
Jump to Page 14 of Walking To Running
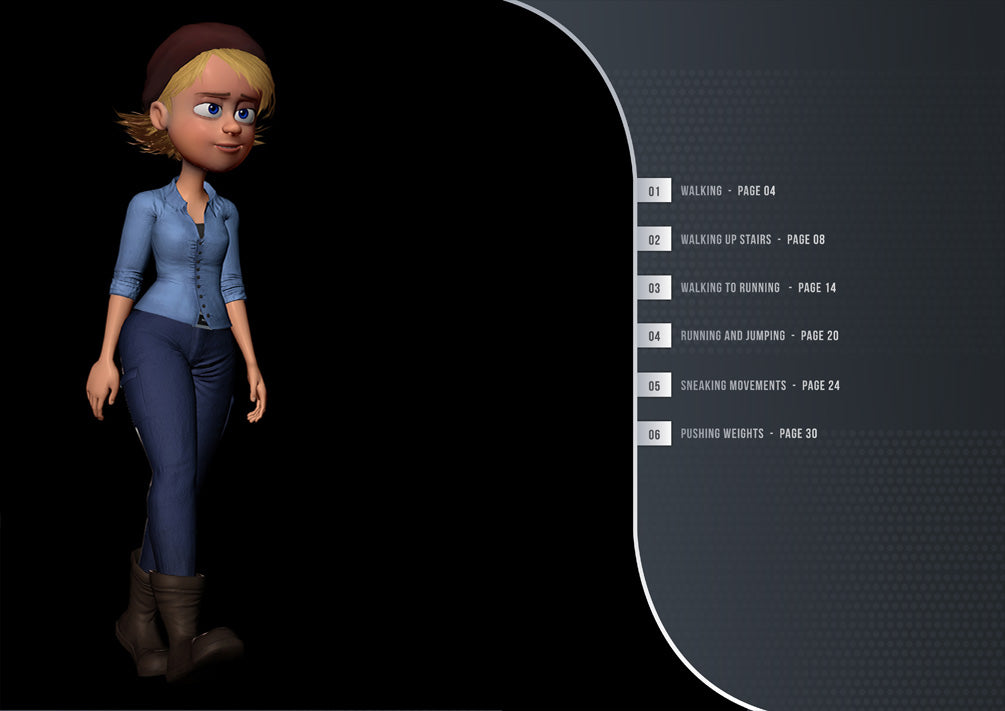pos(816,287)
